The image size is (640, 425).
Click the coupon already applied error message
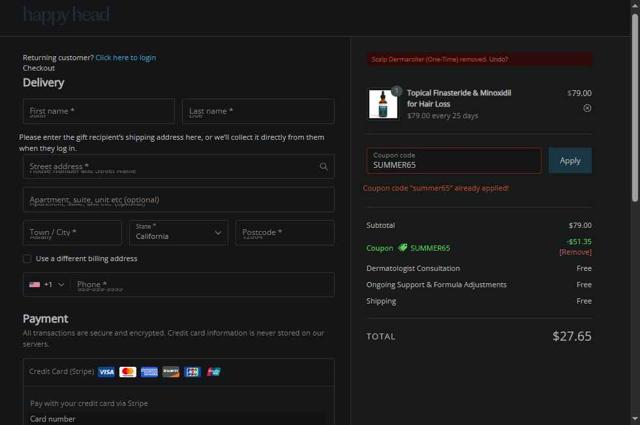[436, 188]
